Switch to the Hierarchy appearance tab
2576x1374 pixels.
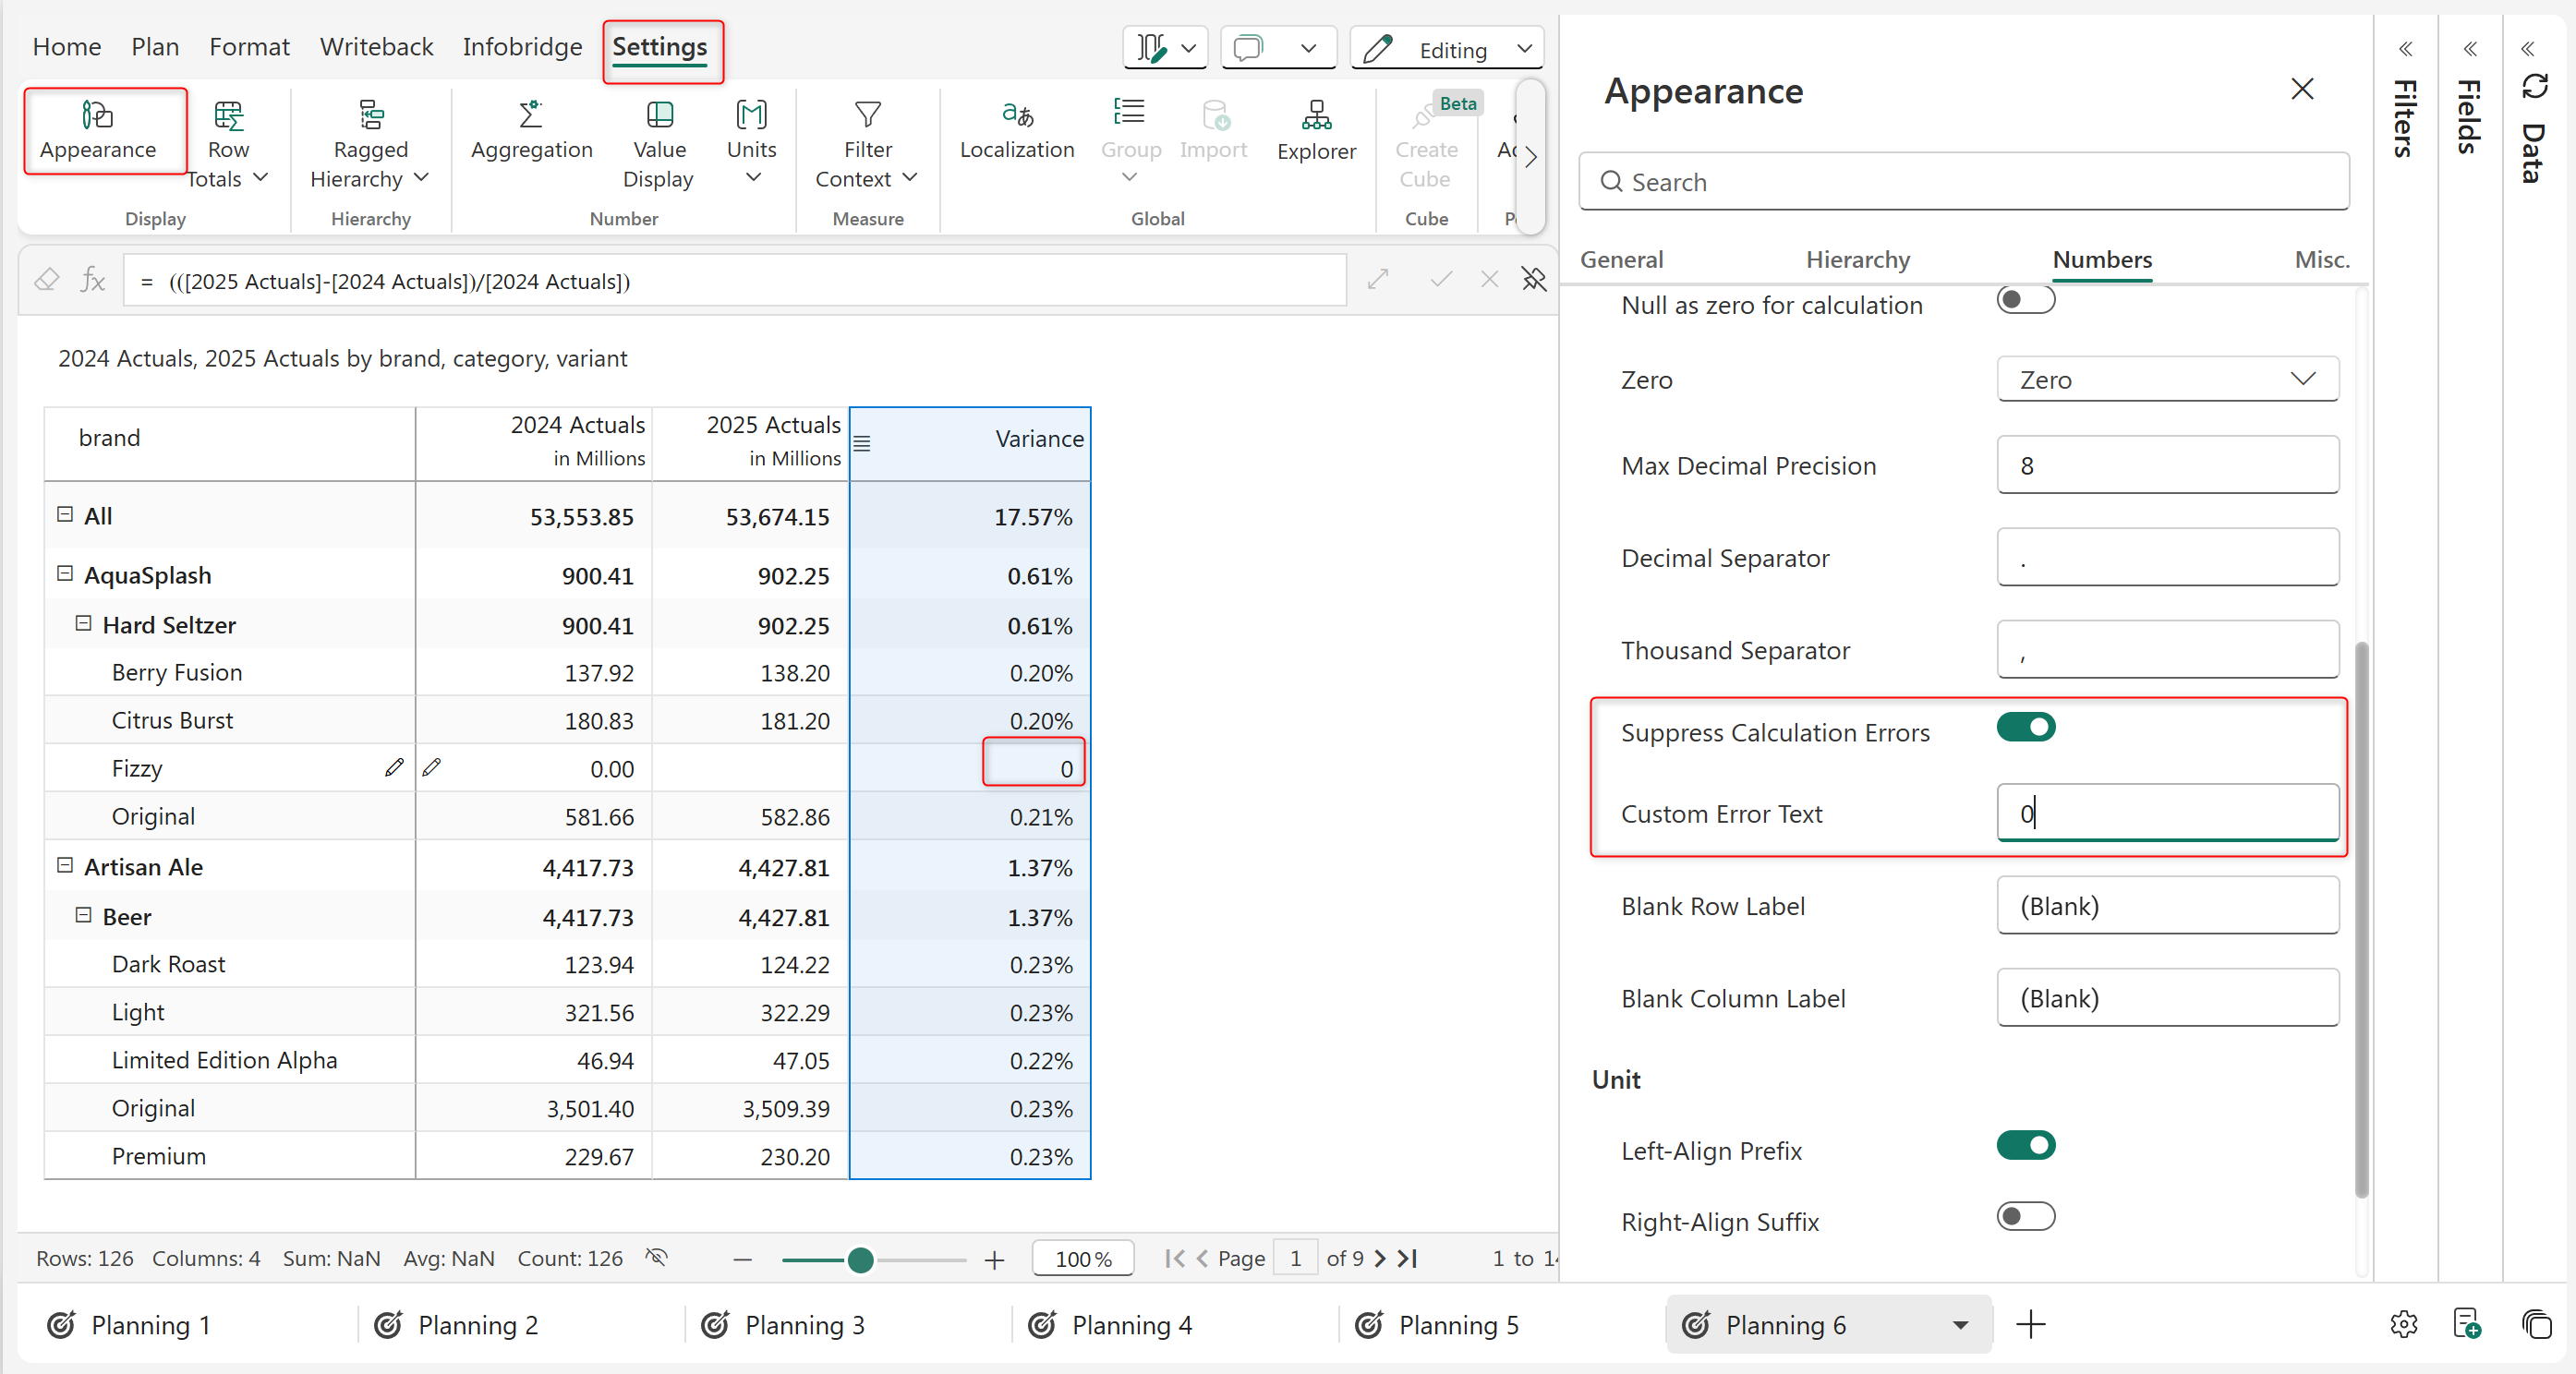point(1857,259)
